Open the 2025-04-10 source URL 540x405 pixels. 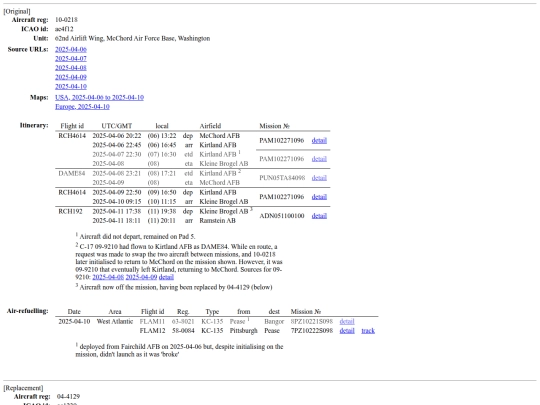pos(71,86)
